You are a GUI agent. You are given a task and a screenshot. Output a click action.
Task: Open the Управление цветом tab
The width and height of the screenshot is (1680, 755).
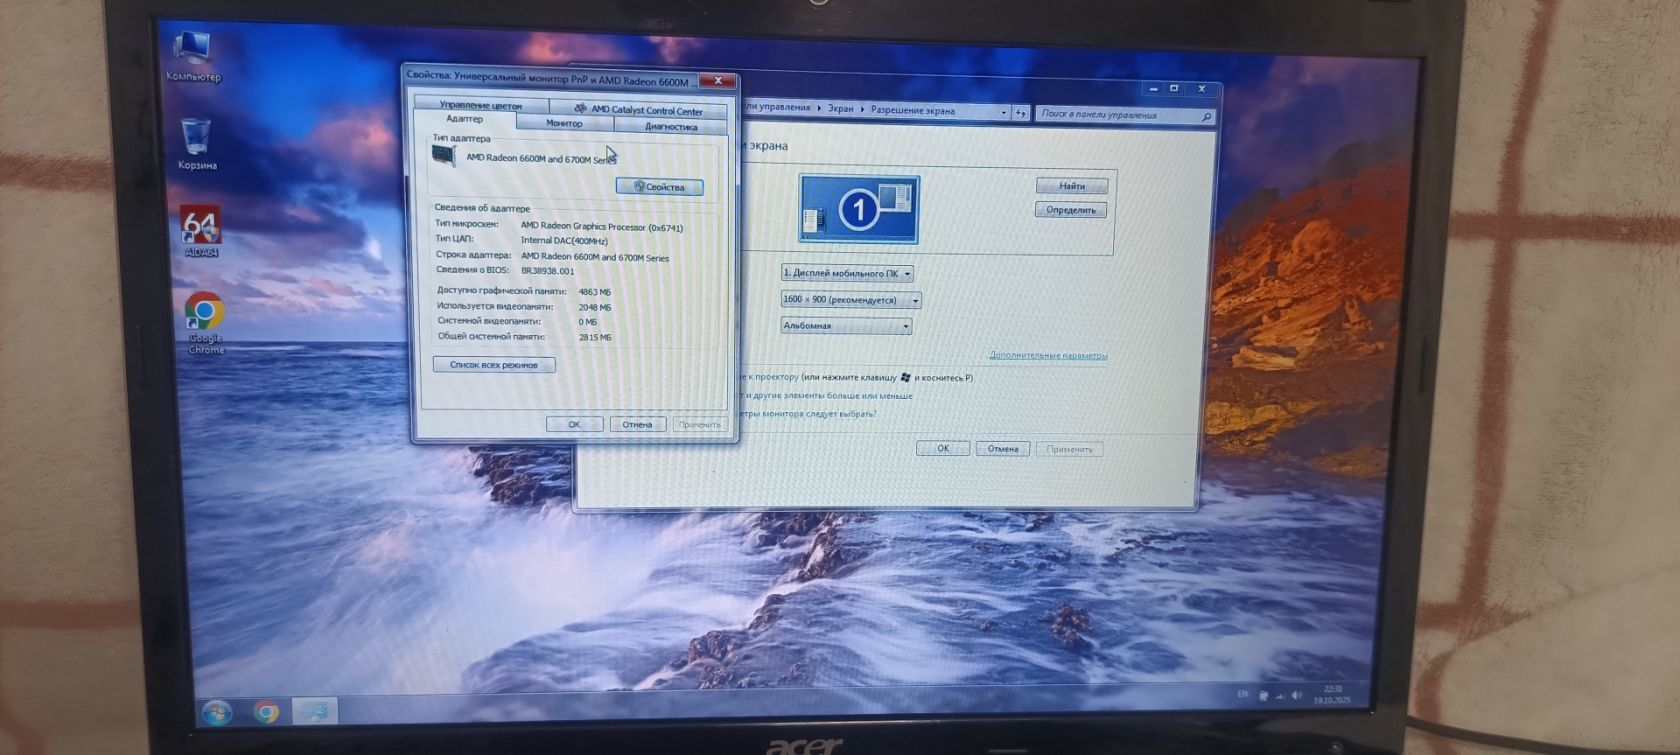tap(481, 105)
